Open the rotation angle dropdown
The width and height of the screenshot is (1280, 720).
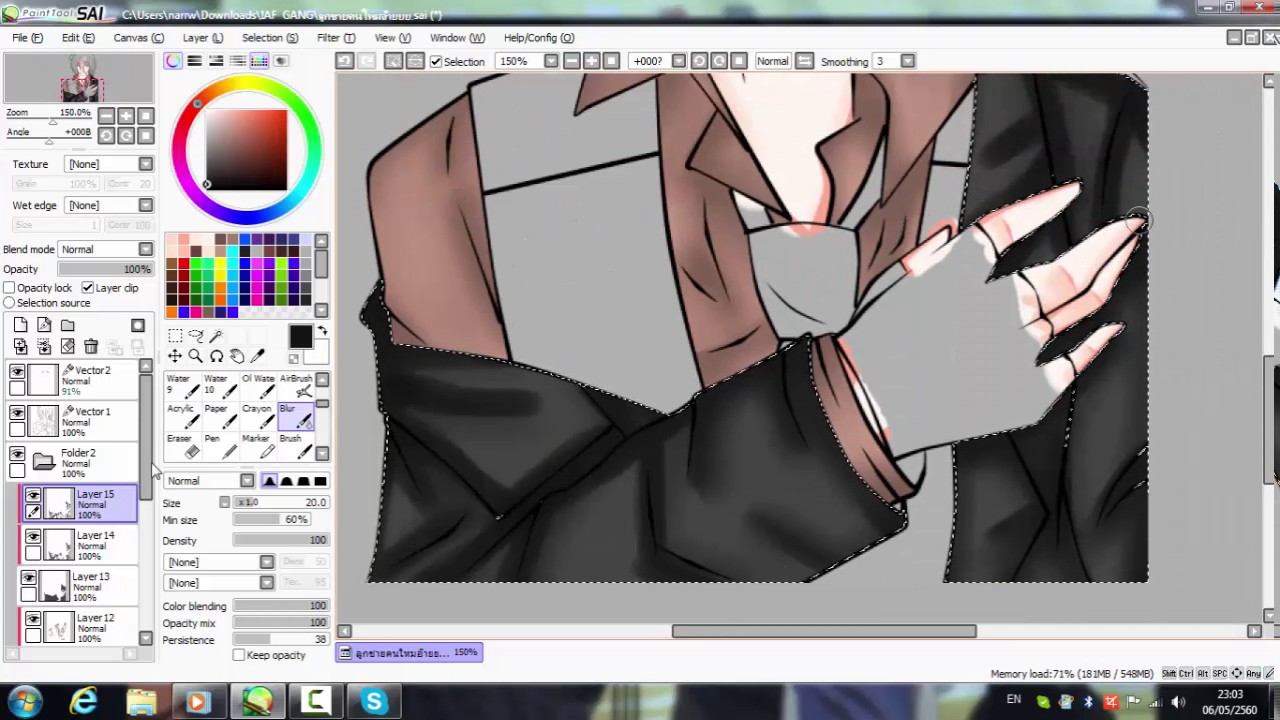coord(679,61)
